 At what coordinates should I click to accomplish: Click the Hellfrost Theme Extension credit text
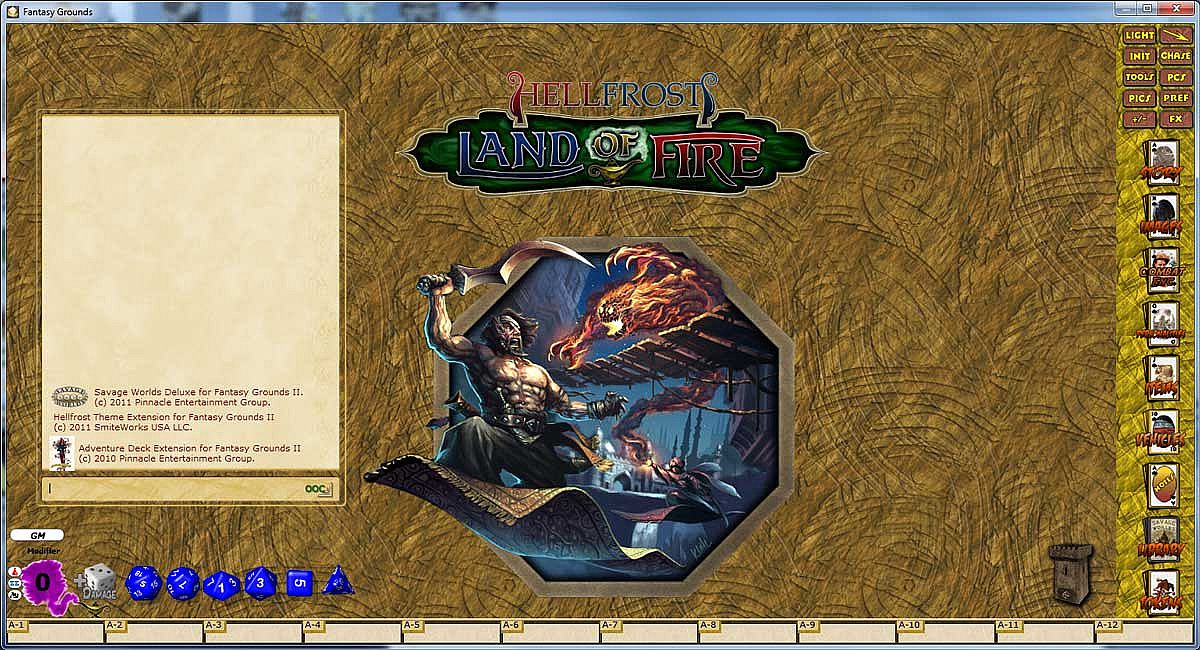pos(164,421)
